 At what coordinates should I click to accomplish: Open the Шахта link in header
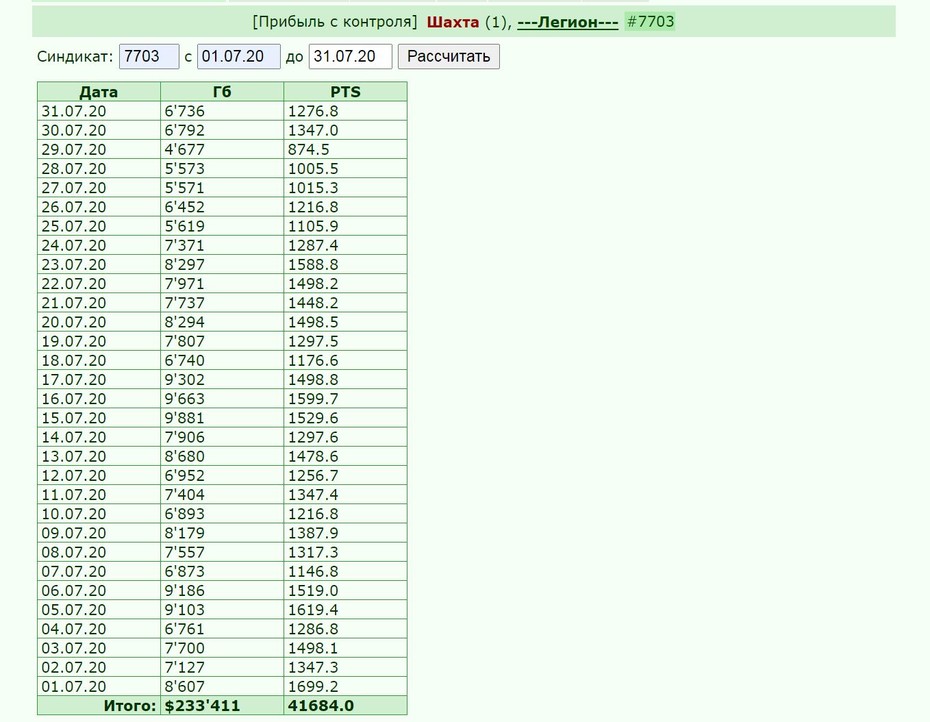coord(453,22)
